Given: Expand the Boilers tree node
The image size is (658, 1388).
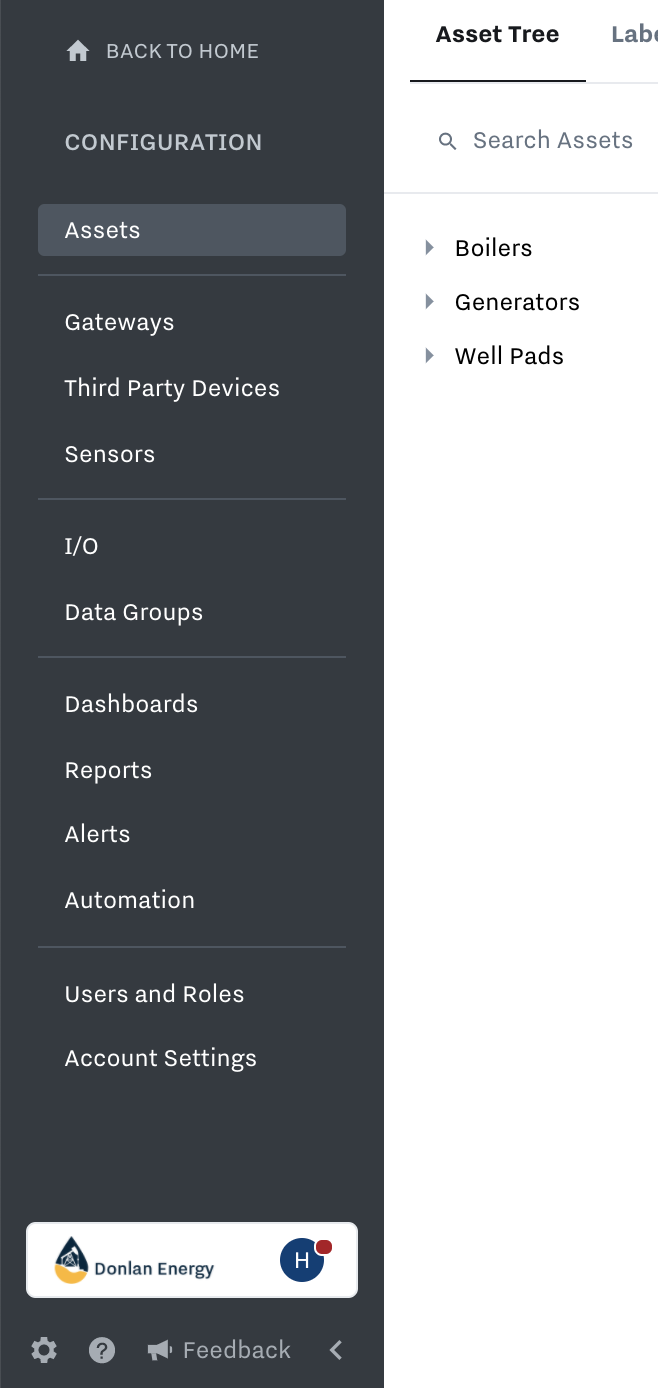Looking at the screenshot, I should [x=430, y=248].
